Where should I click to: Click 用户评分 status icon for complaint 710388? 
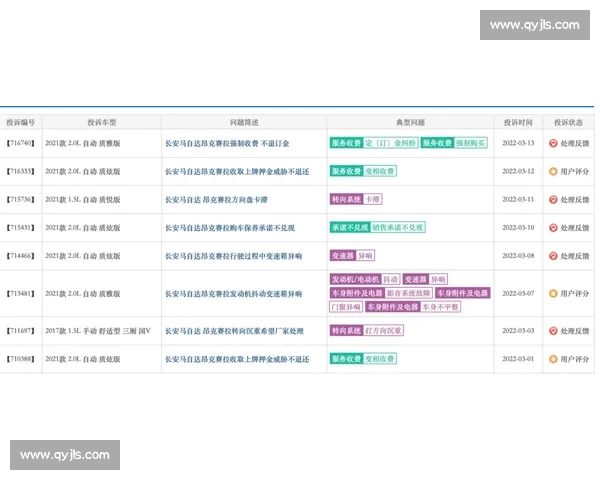[x=553, y=358]
